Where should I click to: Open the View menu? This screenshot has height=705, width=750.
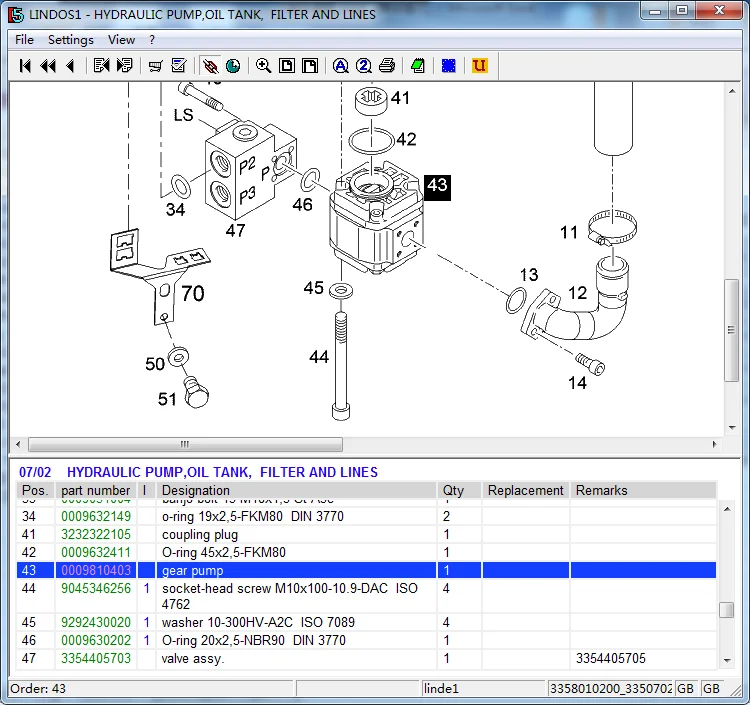pos(121,40)
